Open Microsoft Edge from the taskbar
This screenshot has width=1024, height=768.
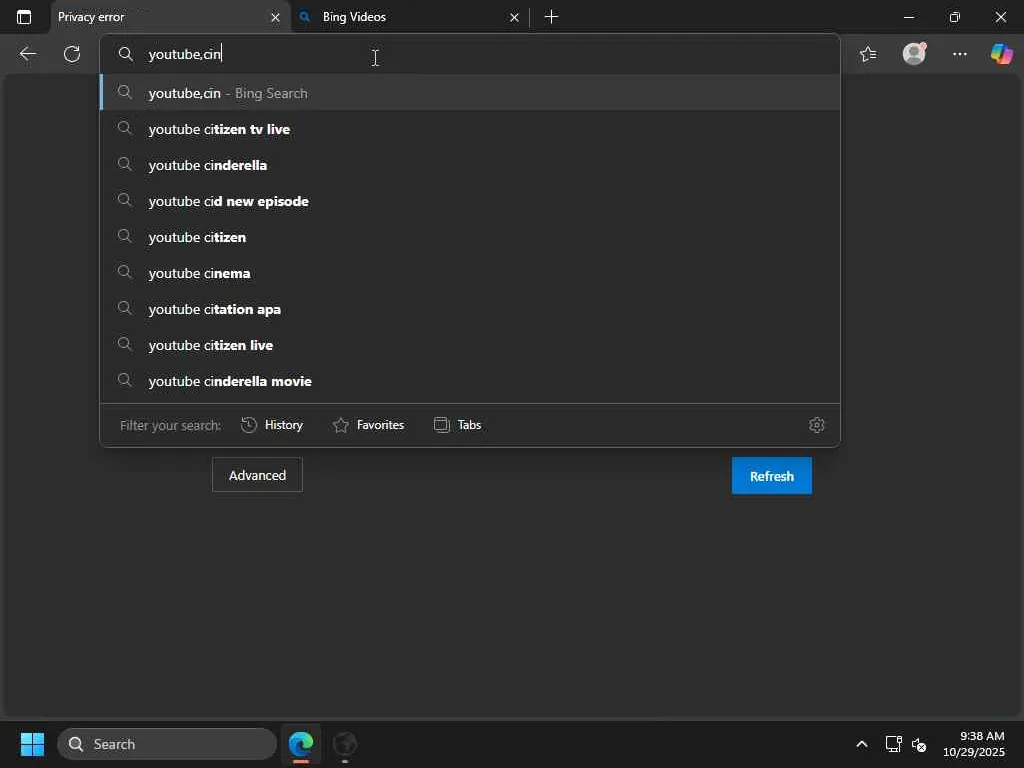pyautogui.click(x=301, y=744)
